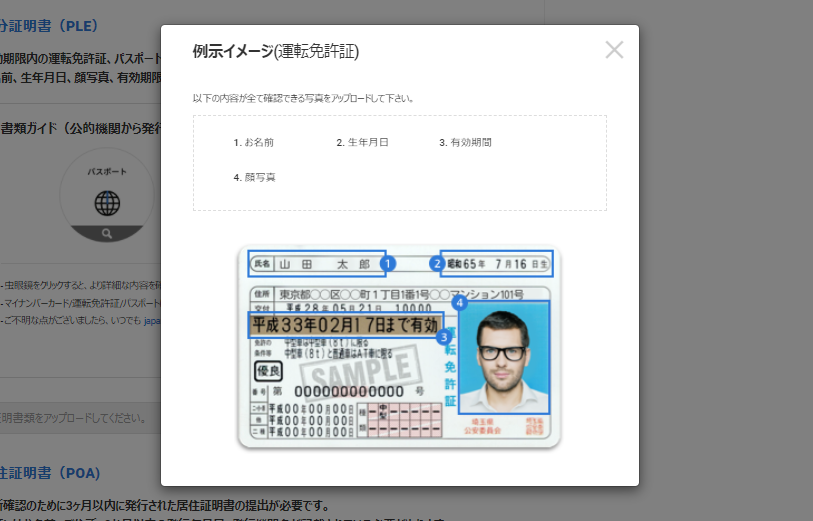Click the driver's license sample image
Screen dimensions: 813x521
tap(399, 347)
